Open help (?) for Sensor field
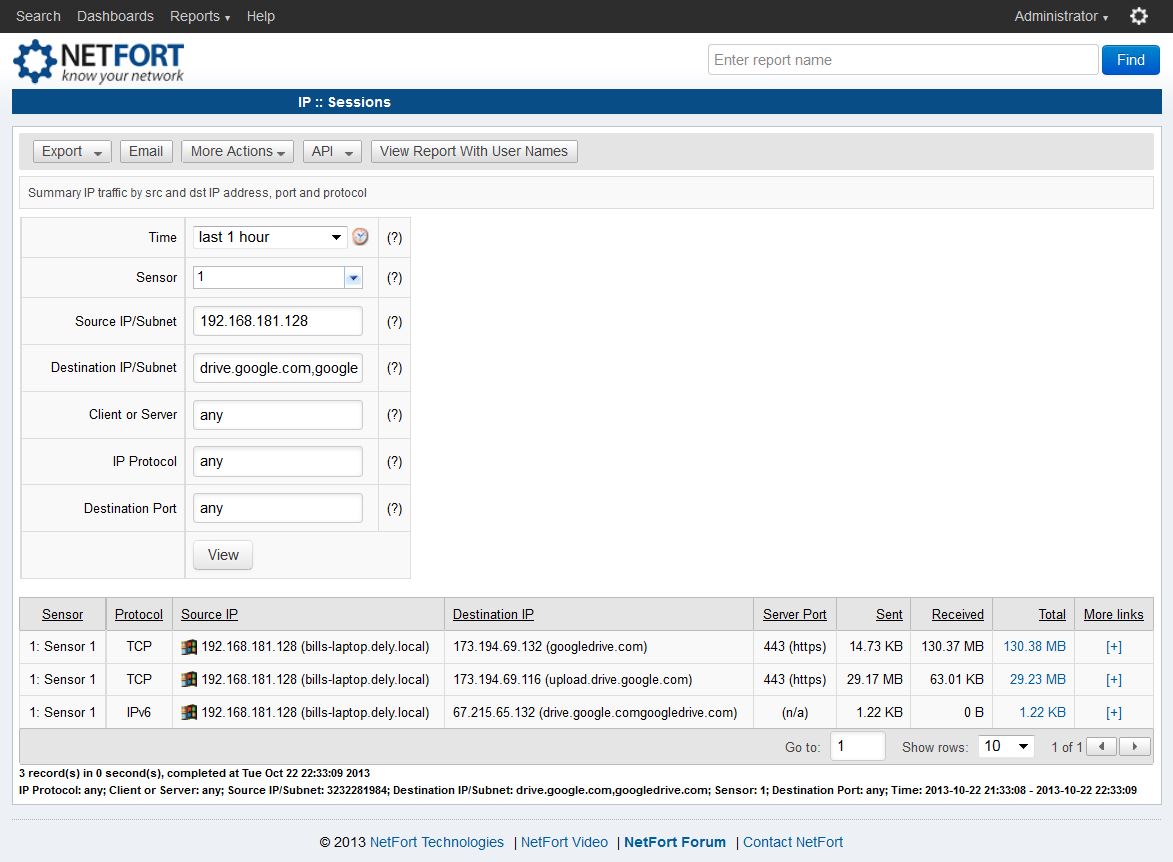Image resolution: width=1173 pixels, height=862 pixels. click(394, 278)
